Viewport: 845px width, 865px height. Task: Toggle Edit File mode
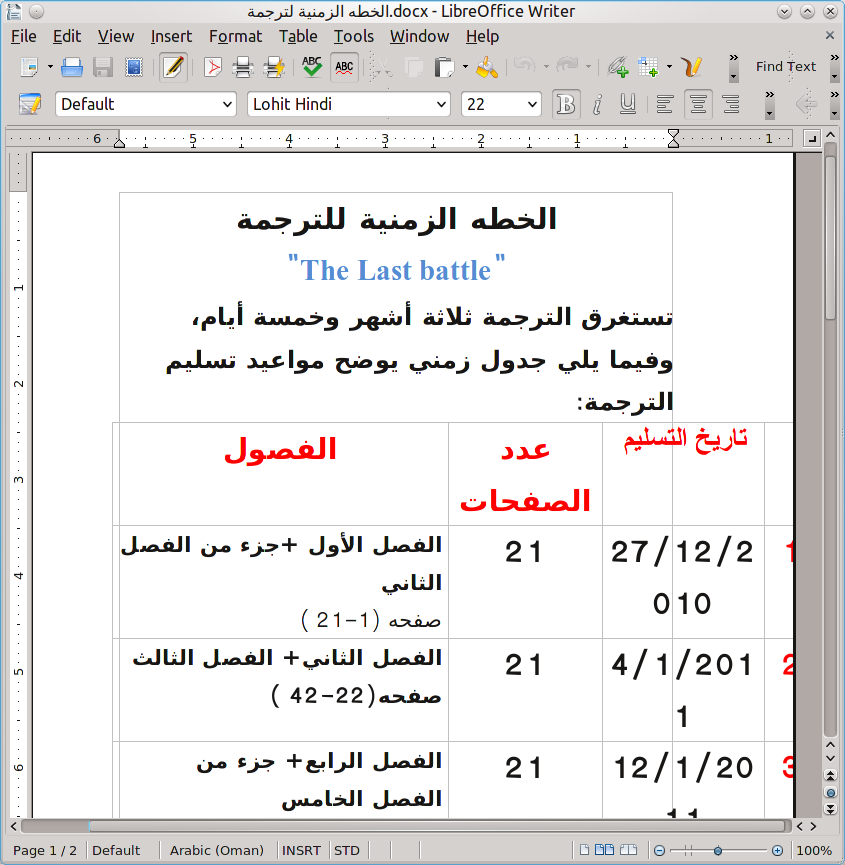(x=173, y=67)
